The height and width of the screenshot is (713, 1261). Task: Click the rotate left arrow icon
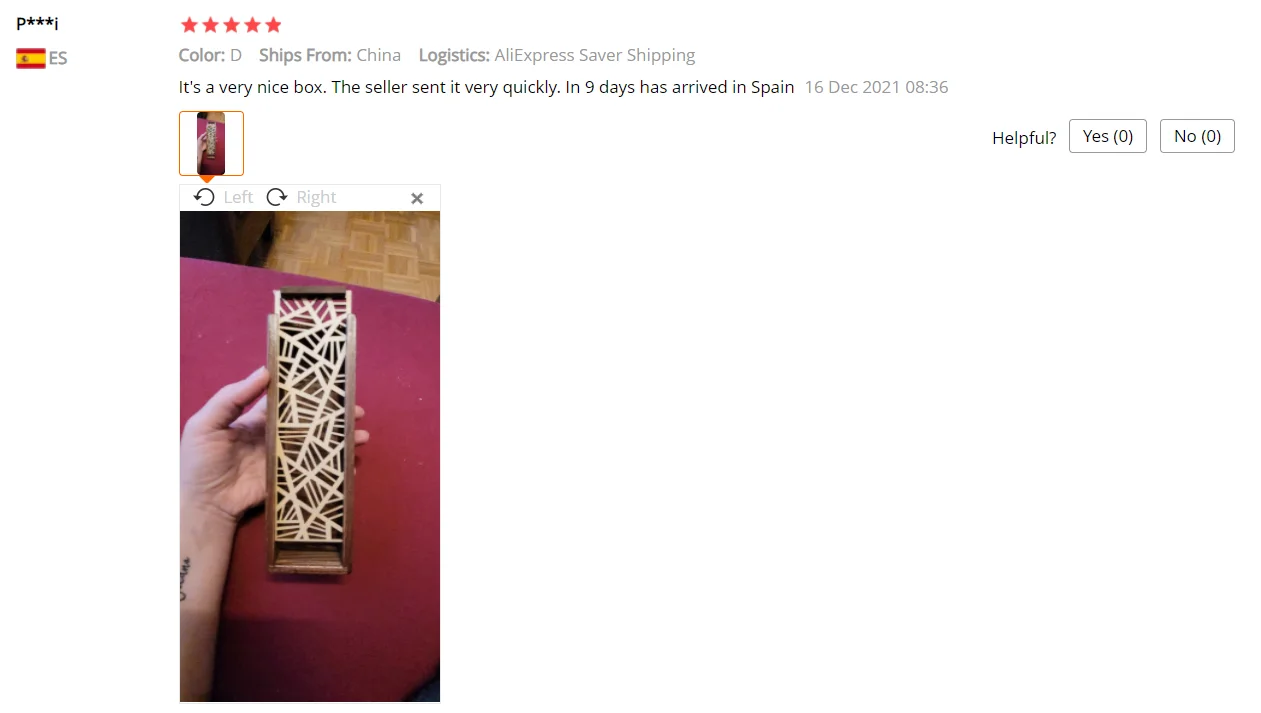click(204, 197)
